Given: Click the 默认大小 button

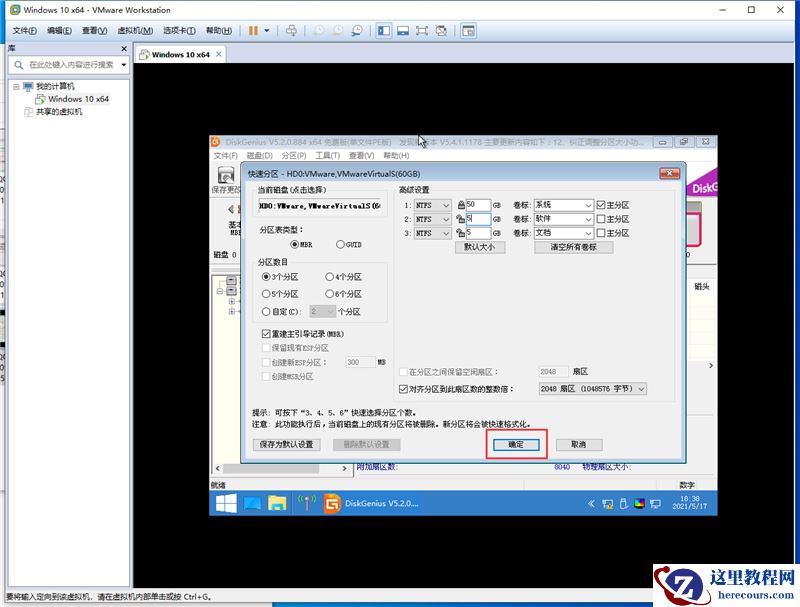Looking at the screenshot, I should (x=480, y=247).
